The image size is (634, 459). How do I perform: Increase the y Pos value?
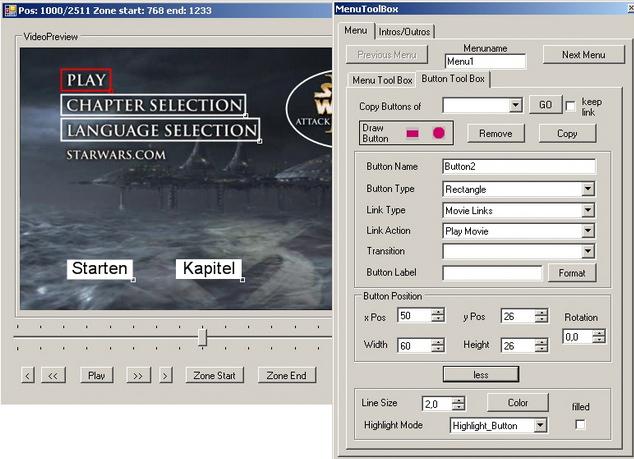coord(541,312)
